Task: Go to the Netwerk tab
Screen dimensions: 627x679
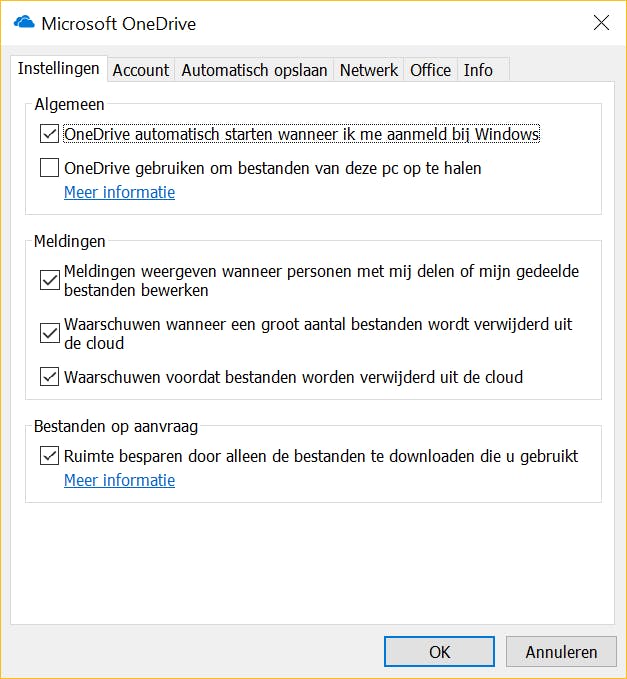Action: pos(369,70)
